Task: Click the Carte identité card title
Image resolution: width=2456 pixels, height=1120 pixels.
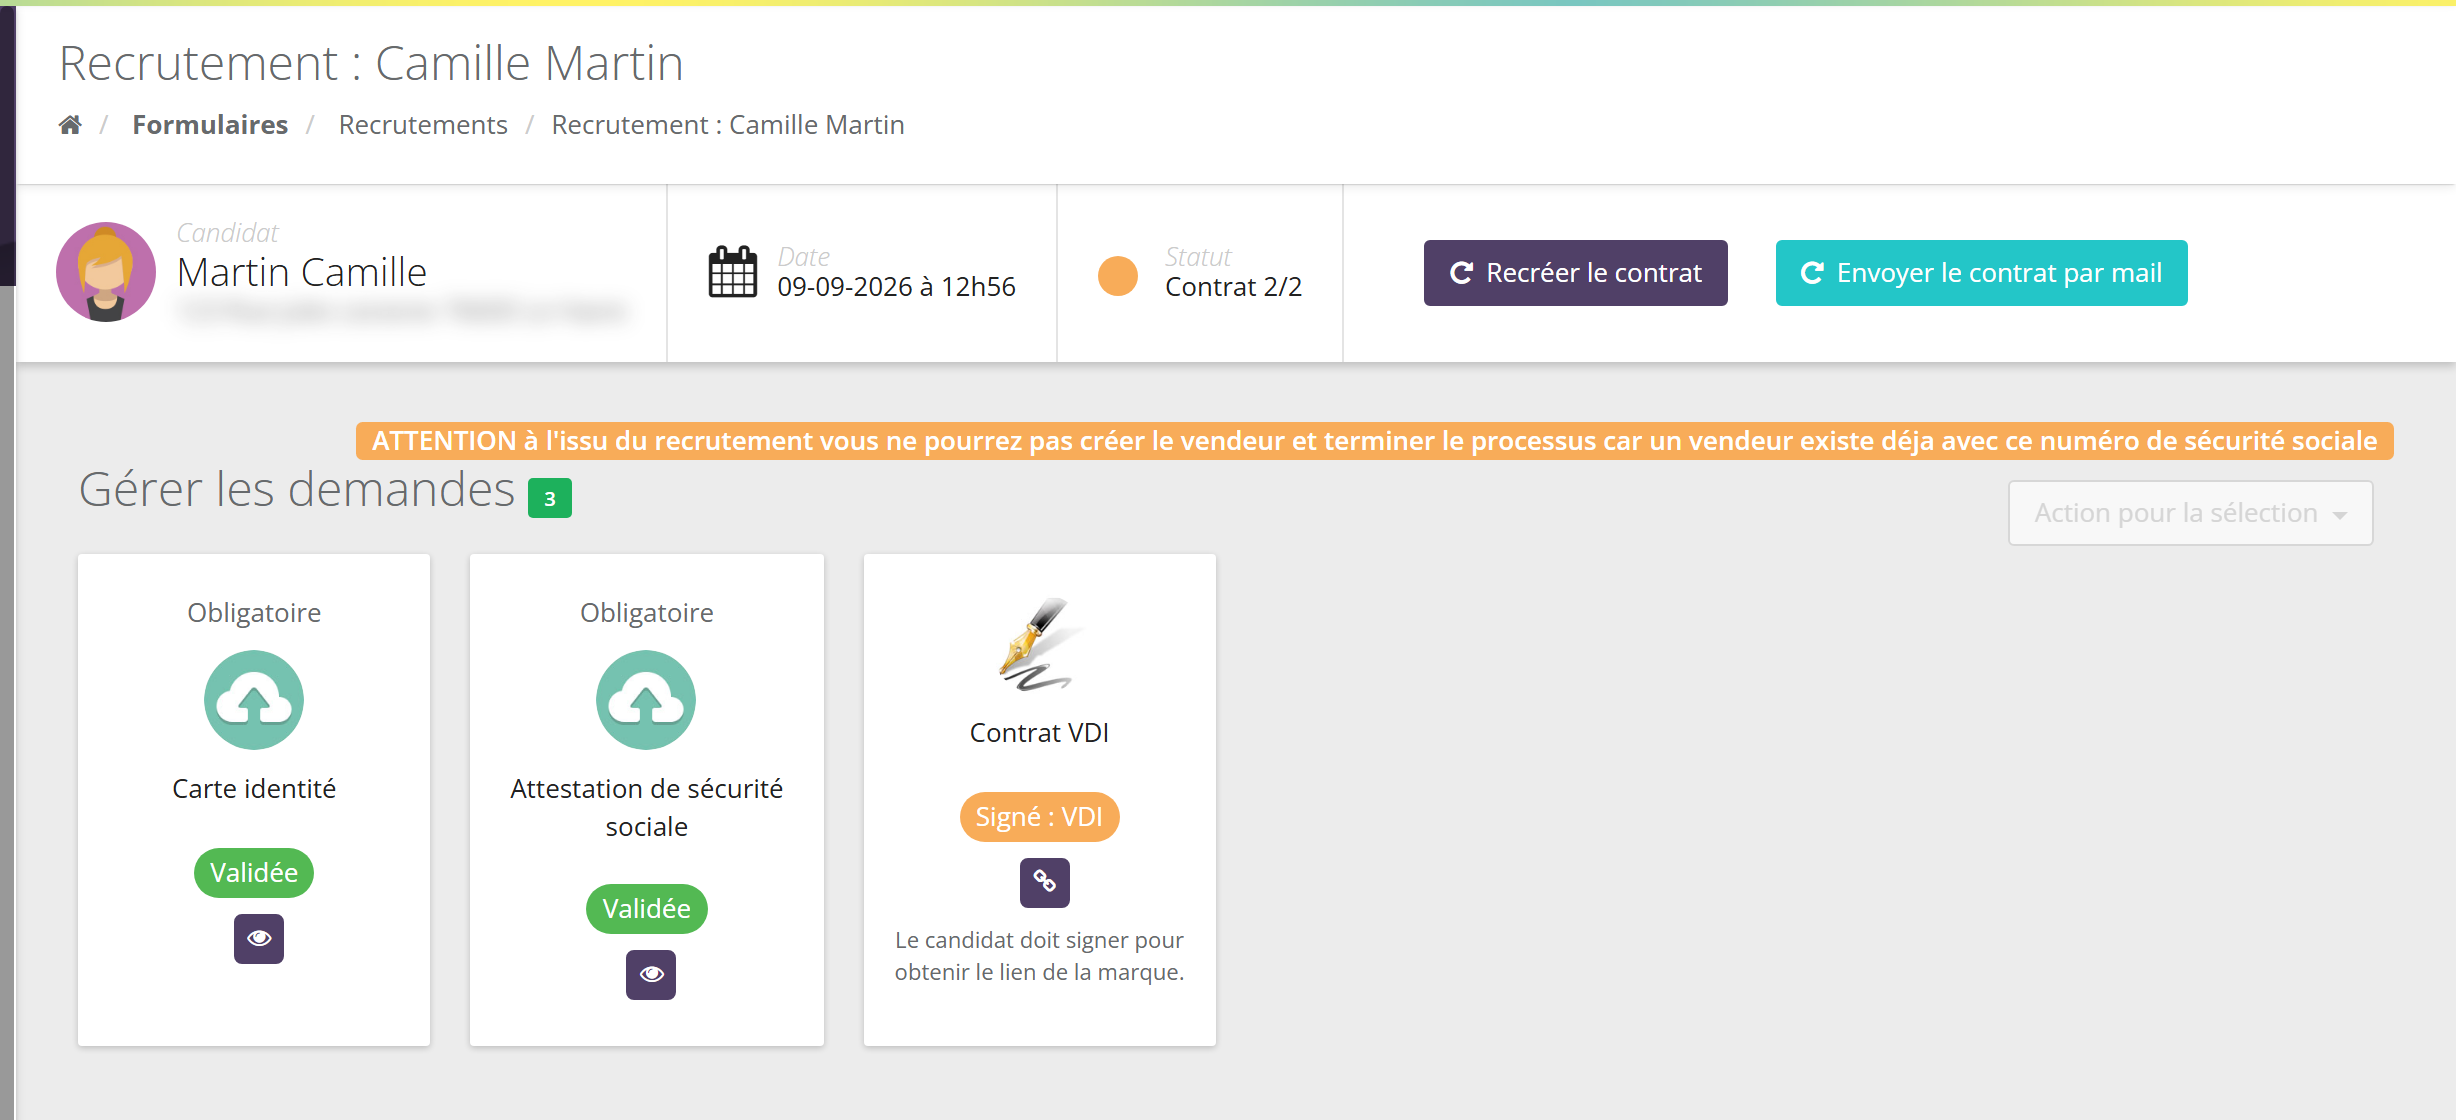Action: (254, 789)
